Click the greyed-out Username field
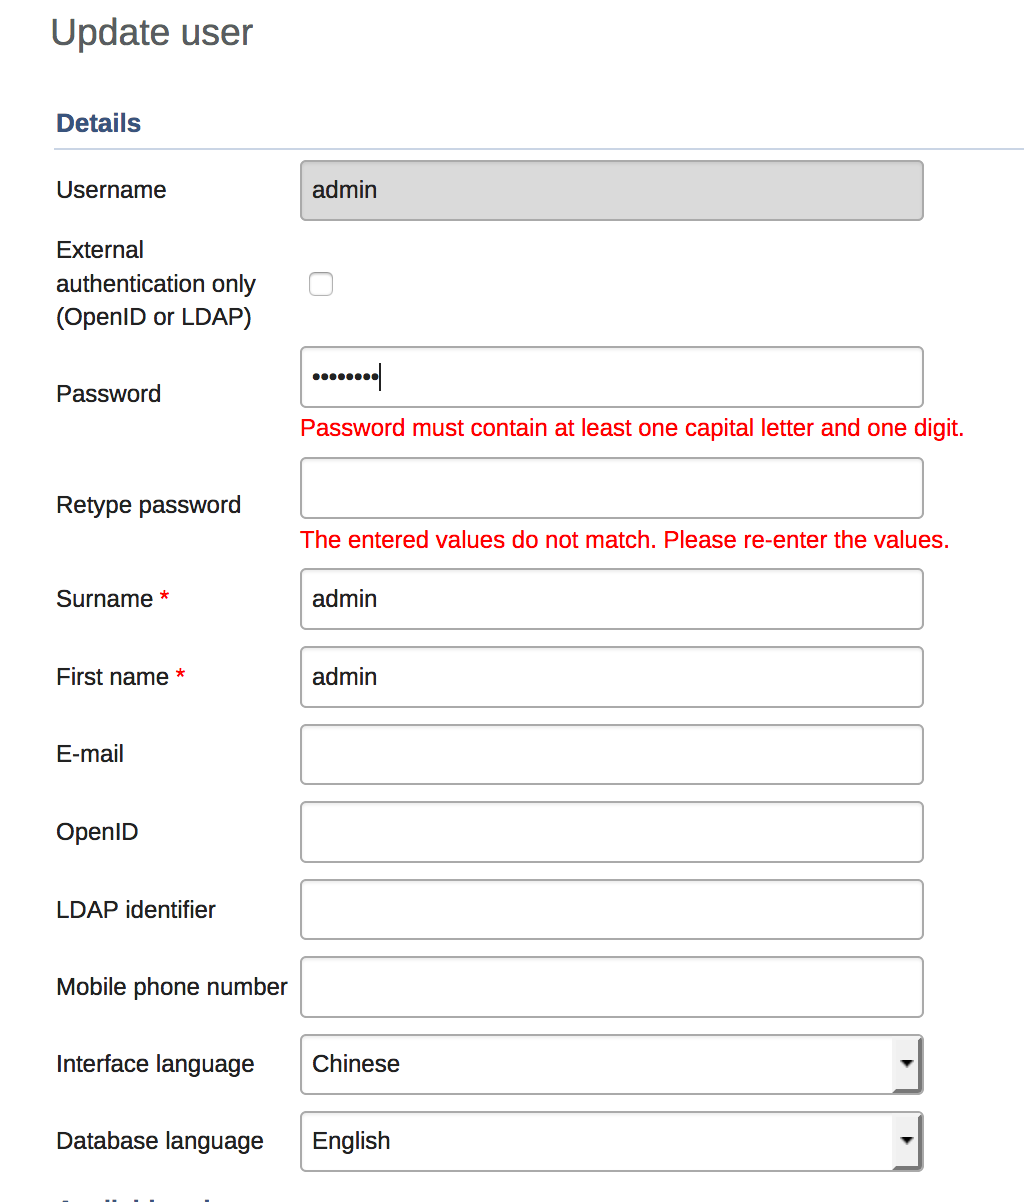The height and width of the screenshot is (1202, 1024). [x=611, y=190]
